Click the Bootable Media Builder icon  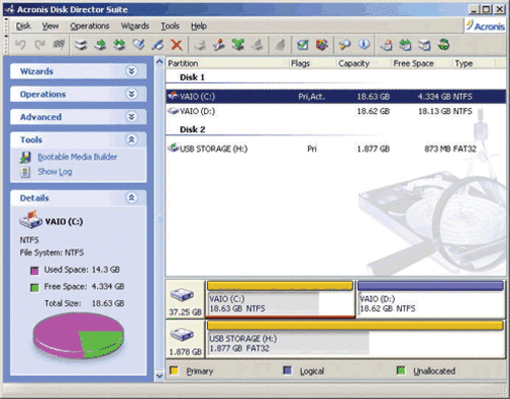(25, 157)
